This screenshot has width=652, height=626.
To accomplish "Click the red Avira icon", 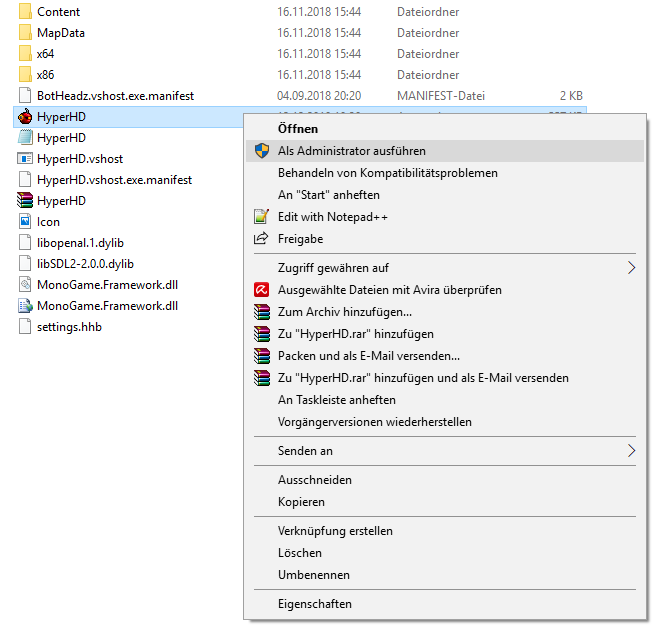I will (262, 289).
